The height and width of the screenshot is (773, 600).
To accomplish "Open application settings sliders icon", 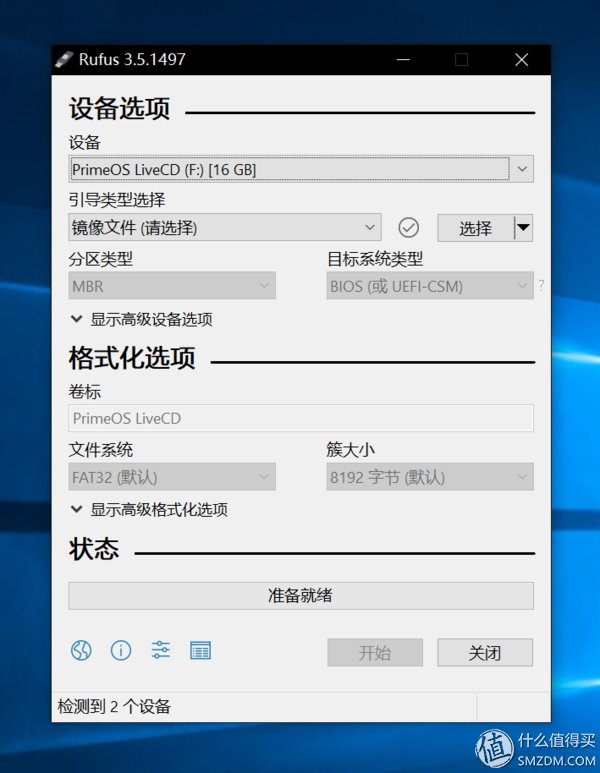I will pyautogui.click(x=161, y=650).
